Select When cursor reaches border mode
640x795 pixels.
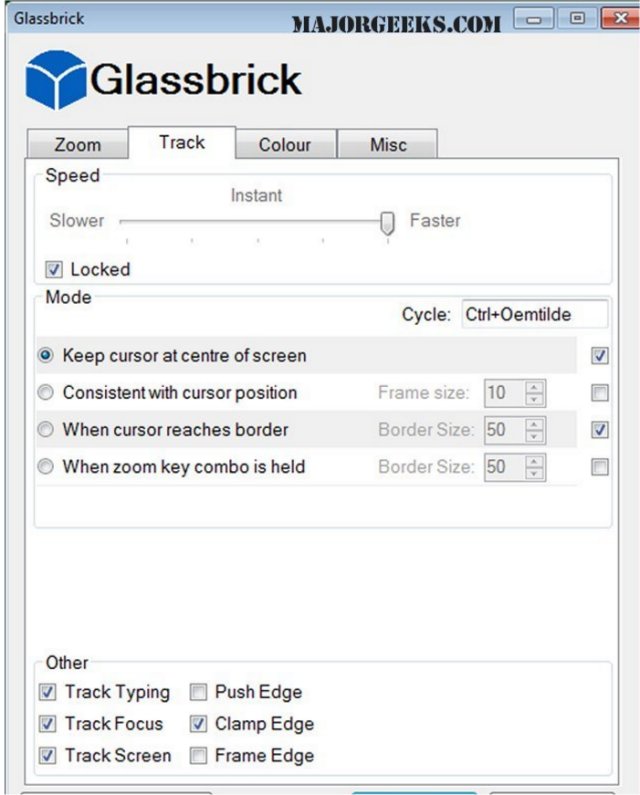pyautogui.click(x=46, y=430)
